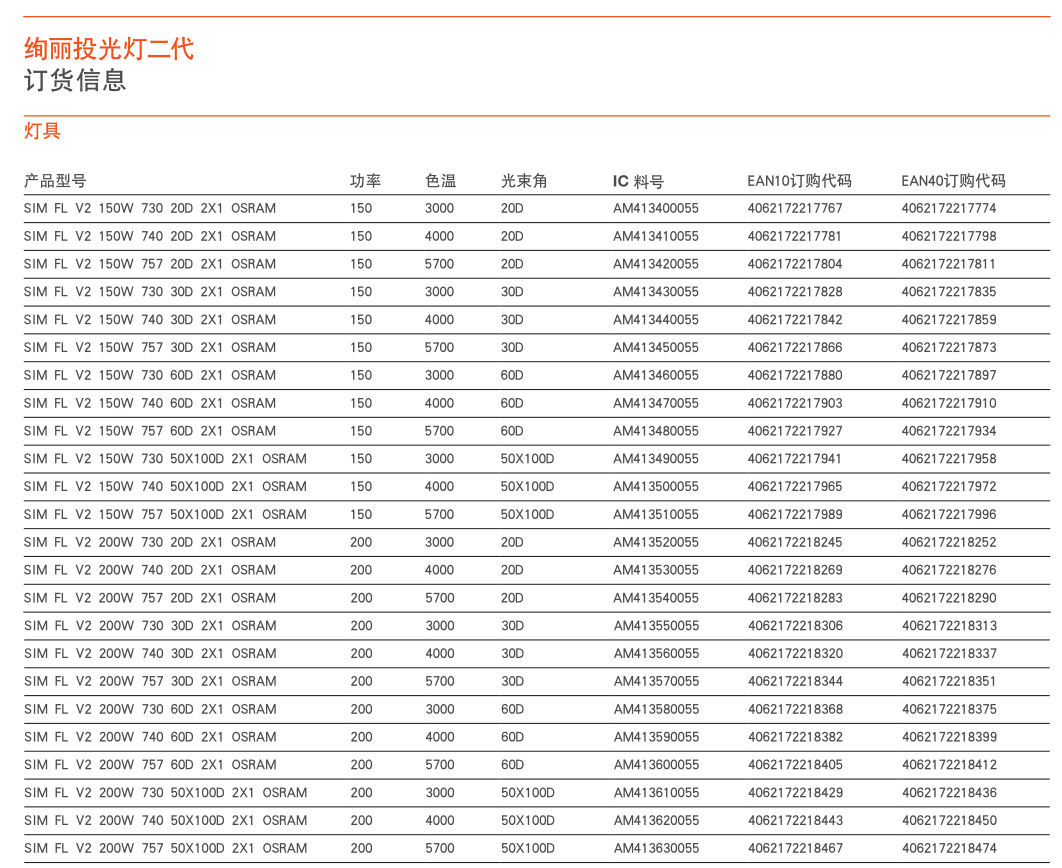Click EAN10 code 4062172217781

click(795, 237)
